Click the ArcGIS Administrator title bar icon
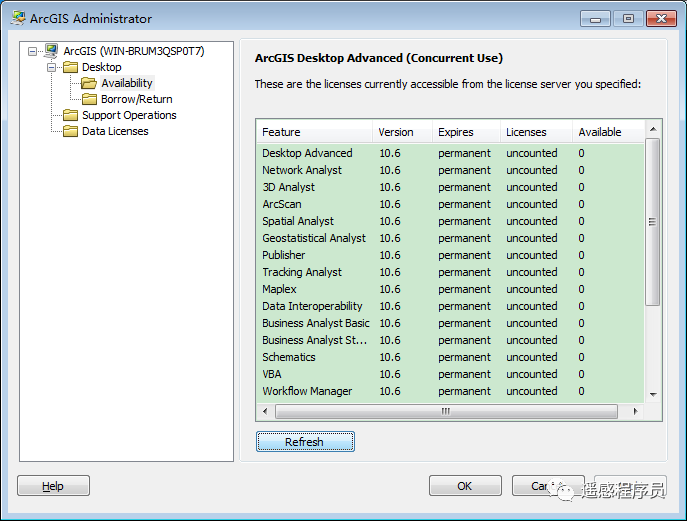The width and height of the screenshot is (687, 521). click(x=19, y=18)
